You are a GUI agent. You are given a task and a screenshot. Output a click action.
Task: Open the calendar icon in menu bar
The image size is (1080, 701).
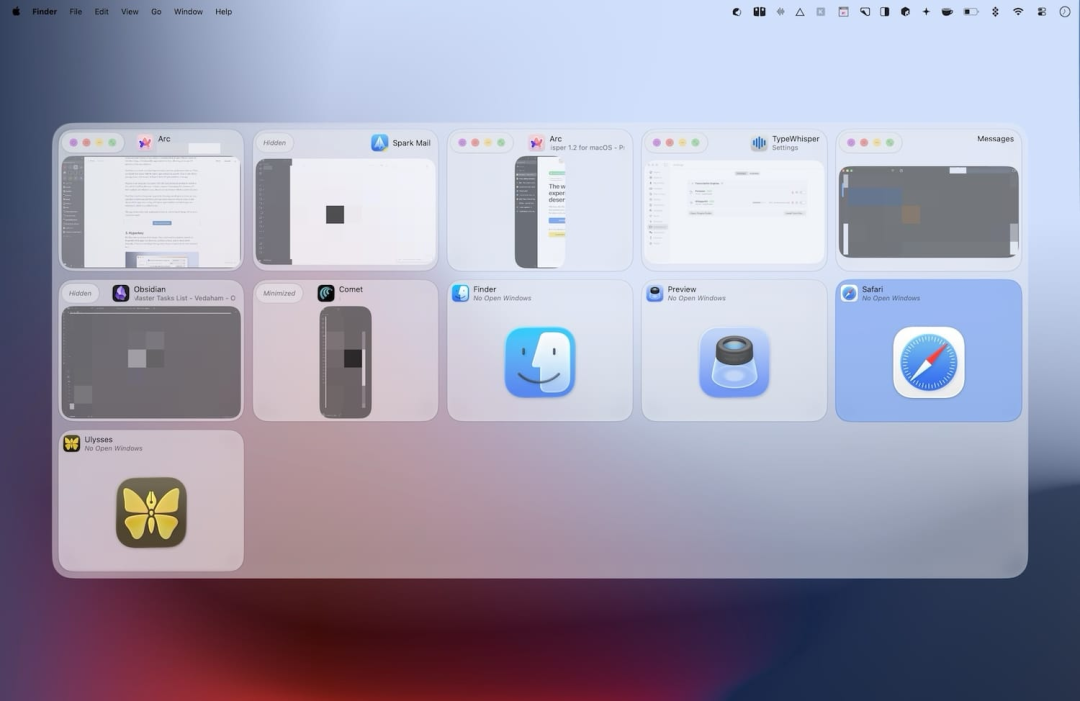(843, 12)
